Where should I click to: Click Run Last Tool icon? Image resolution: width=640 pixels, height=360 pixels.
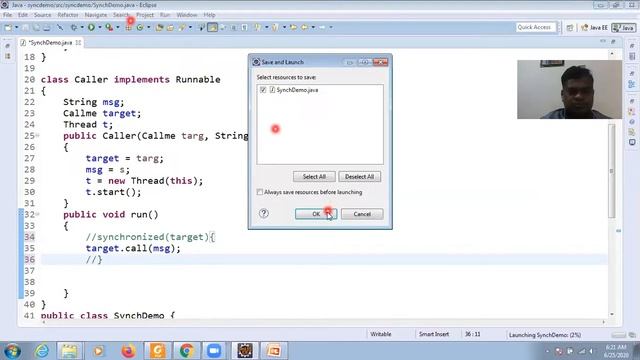(x=109, y=27)
